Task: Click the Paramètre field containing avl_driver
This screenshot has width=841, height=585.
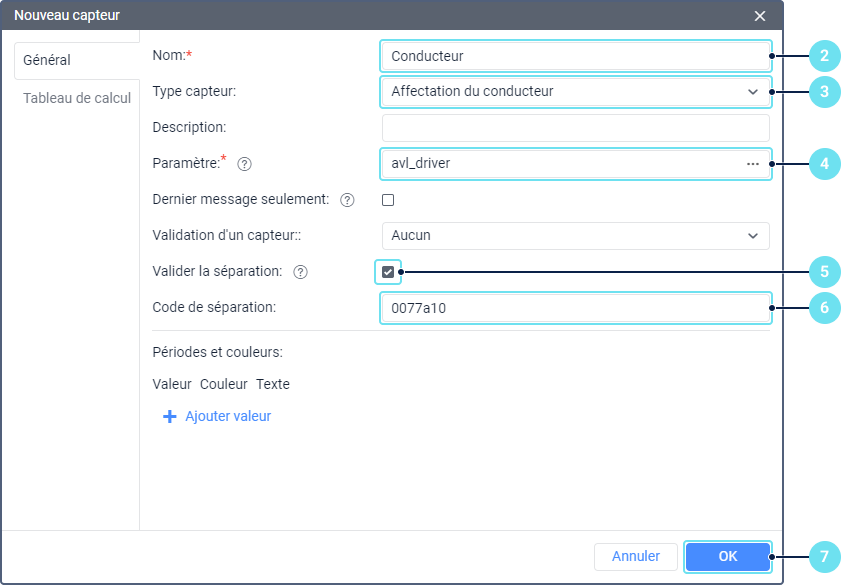Action: pos(560,163)
